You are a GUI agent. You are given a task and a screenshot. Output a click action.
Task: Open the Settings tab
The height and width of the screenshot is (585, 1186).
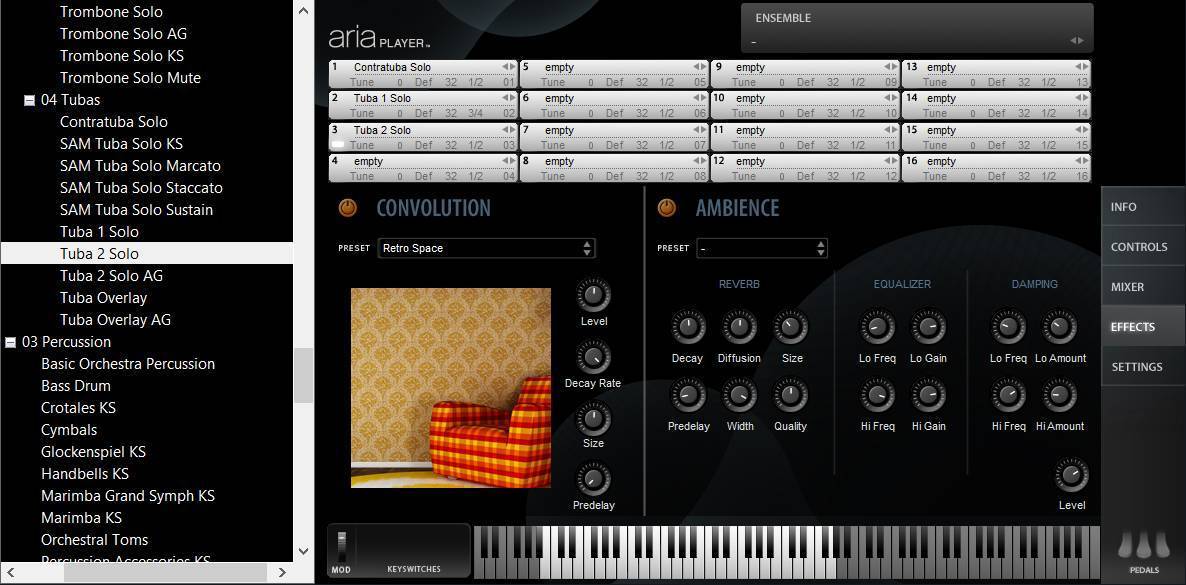click(x=1136, y=367)
